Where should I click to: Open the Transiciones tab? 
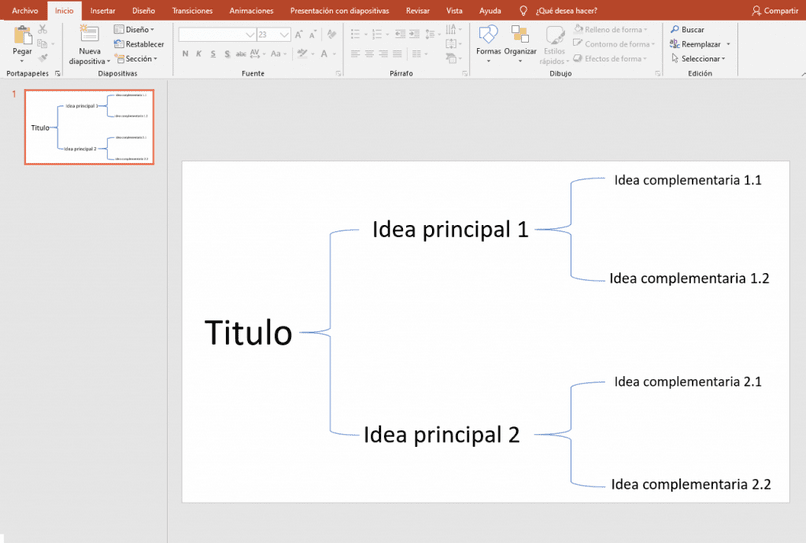192,11
